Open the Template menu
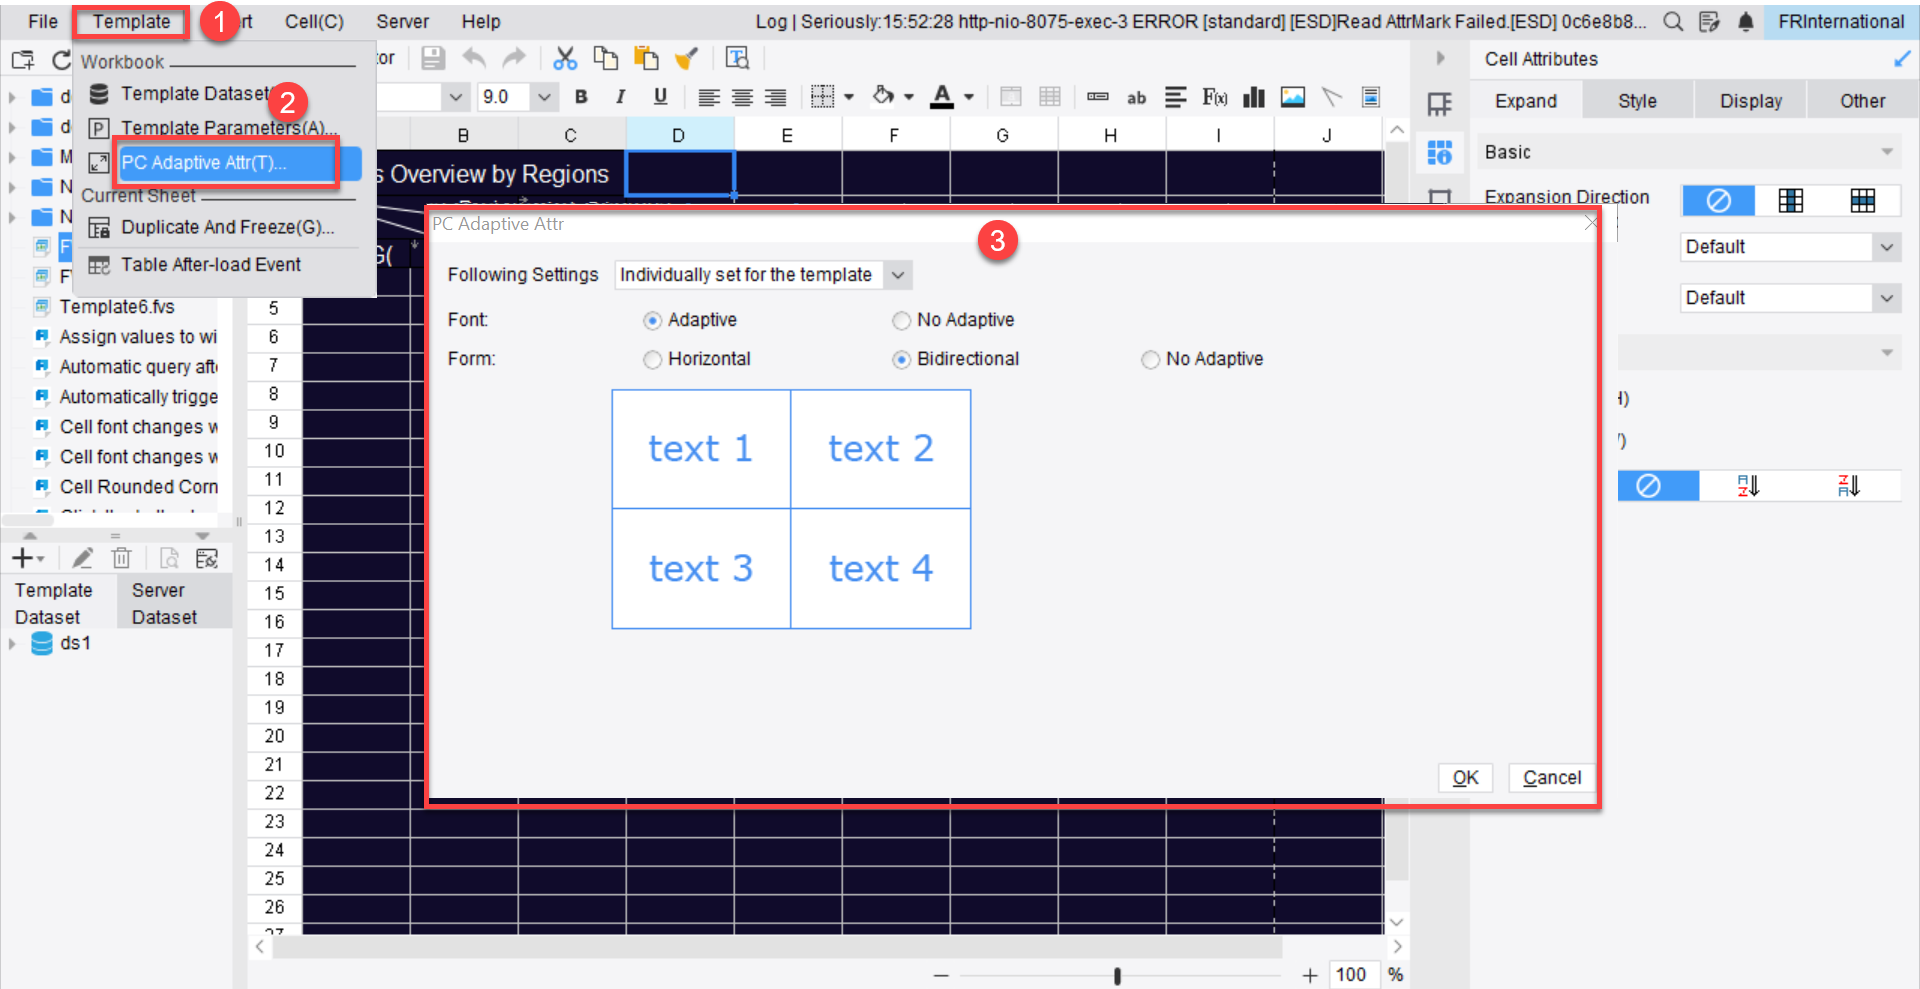The image size is (1920, 989). [131, 21]
